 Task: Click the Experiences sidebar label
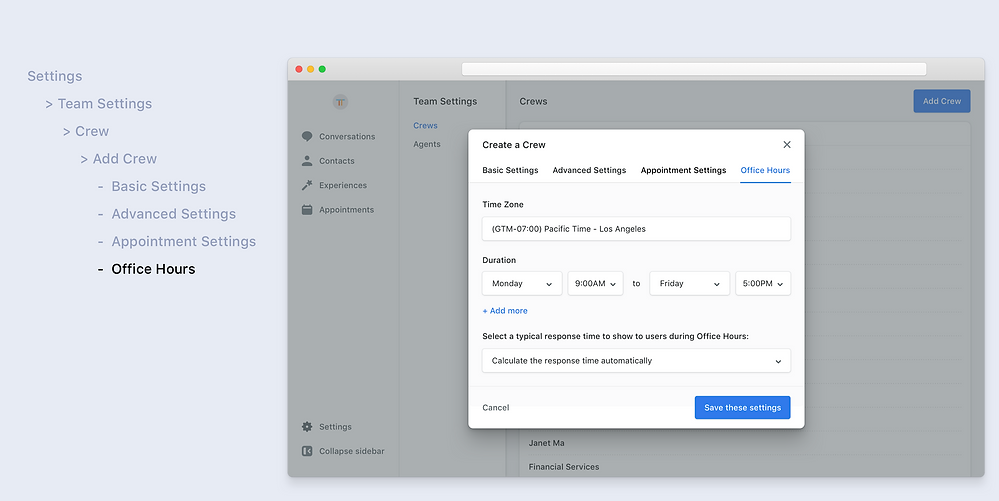point(343,185)
